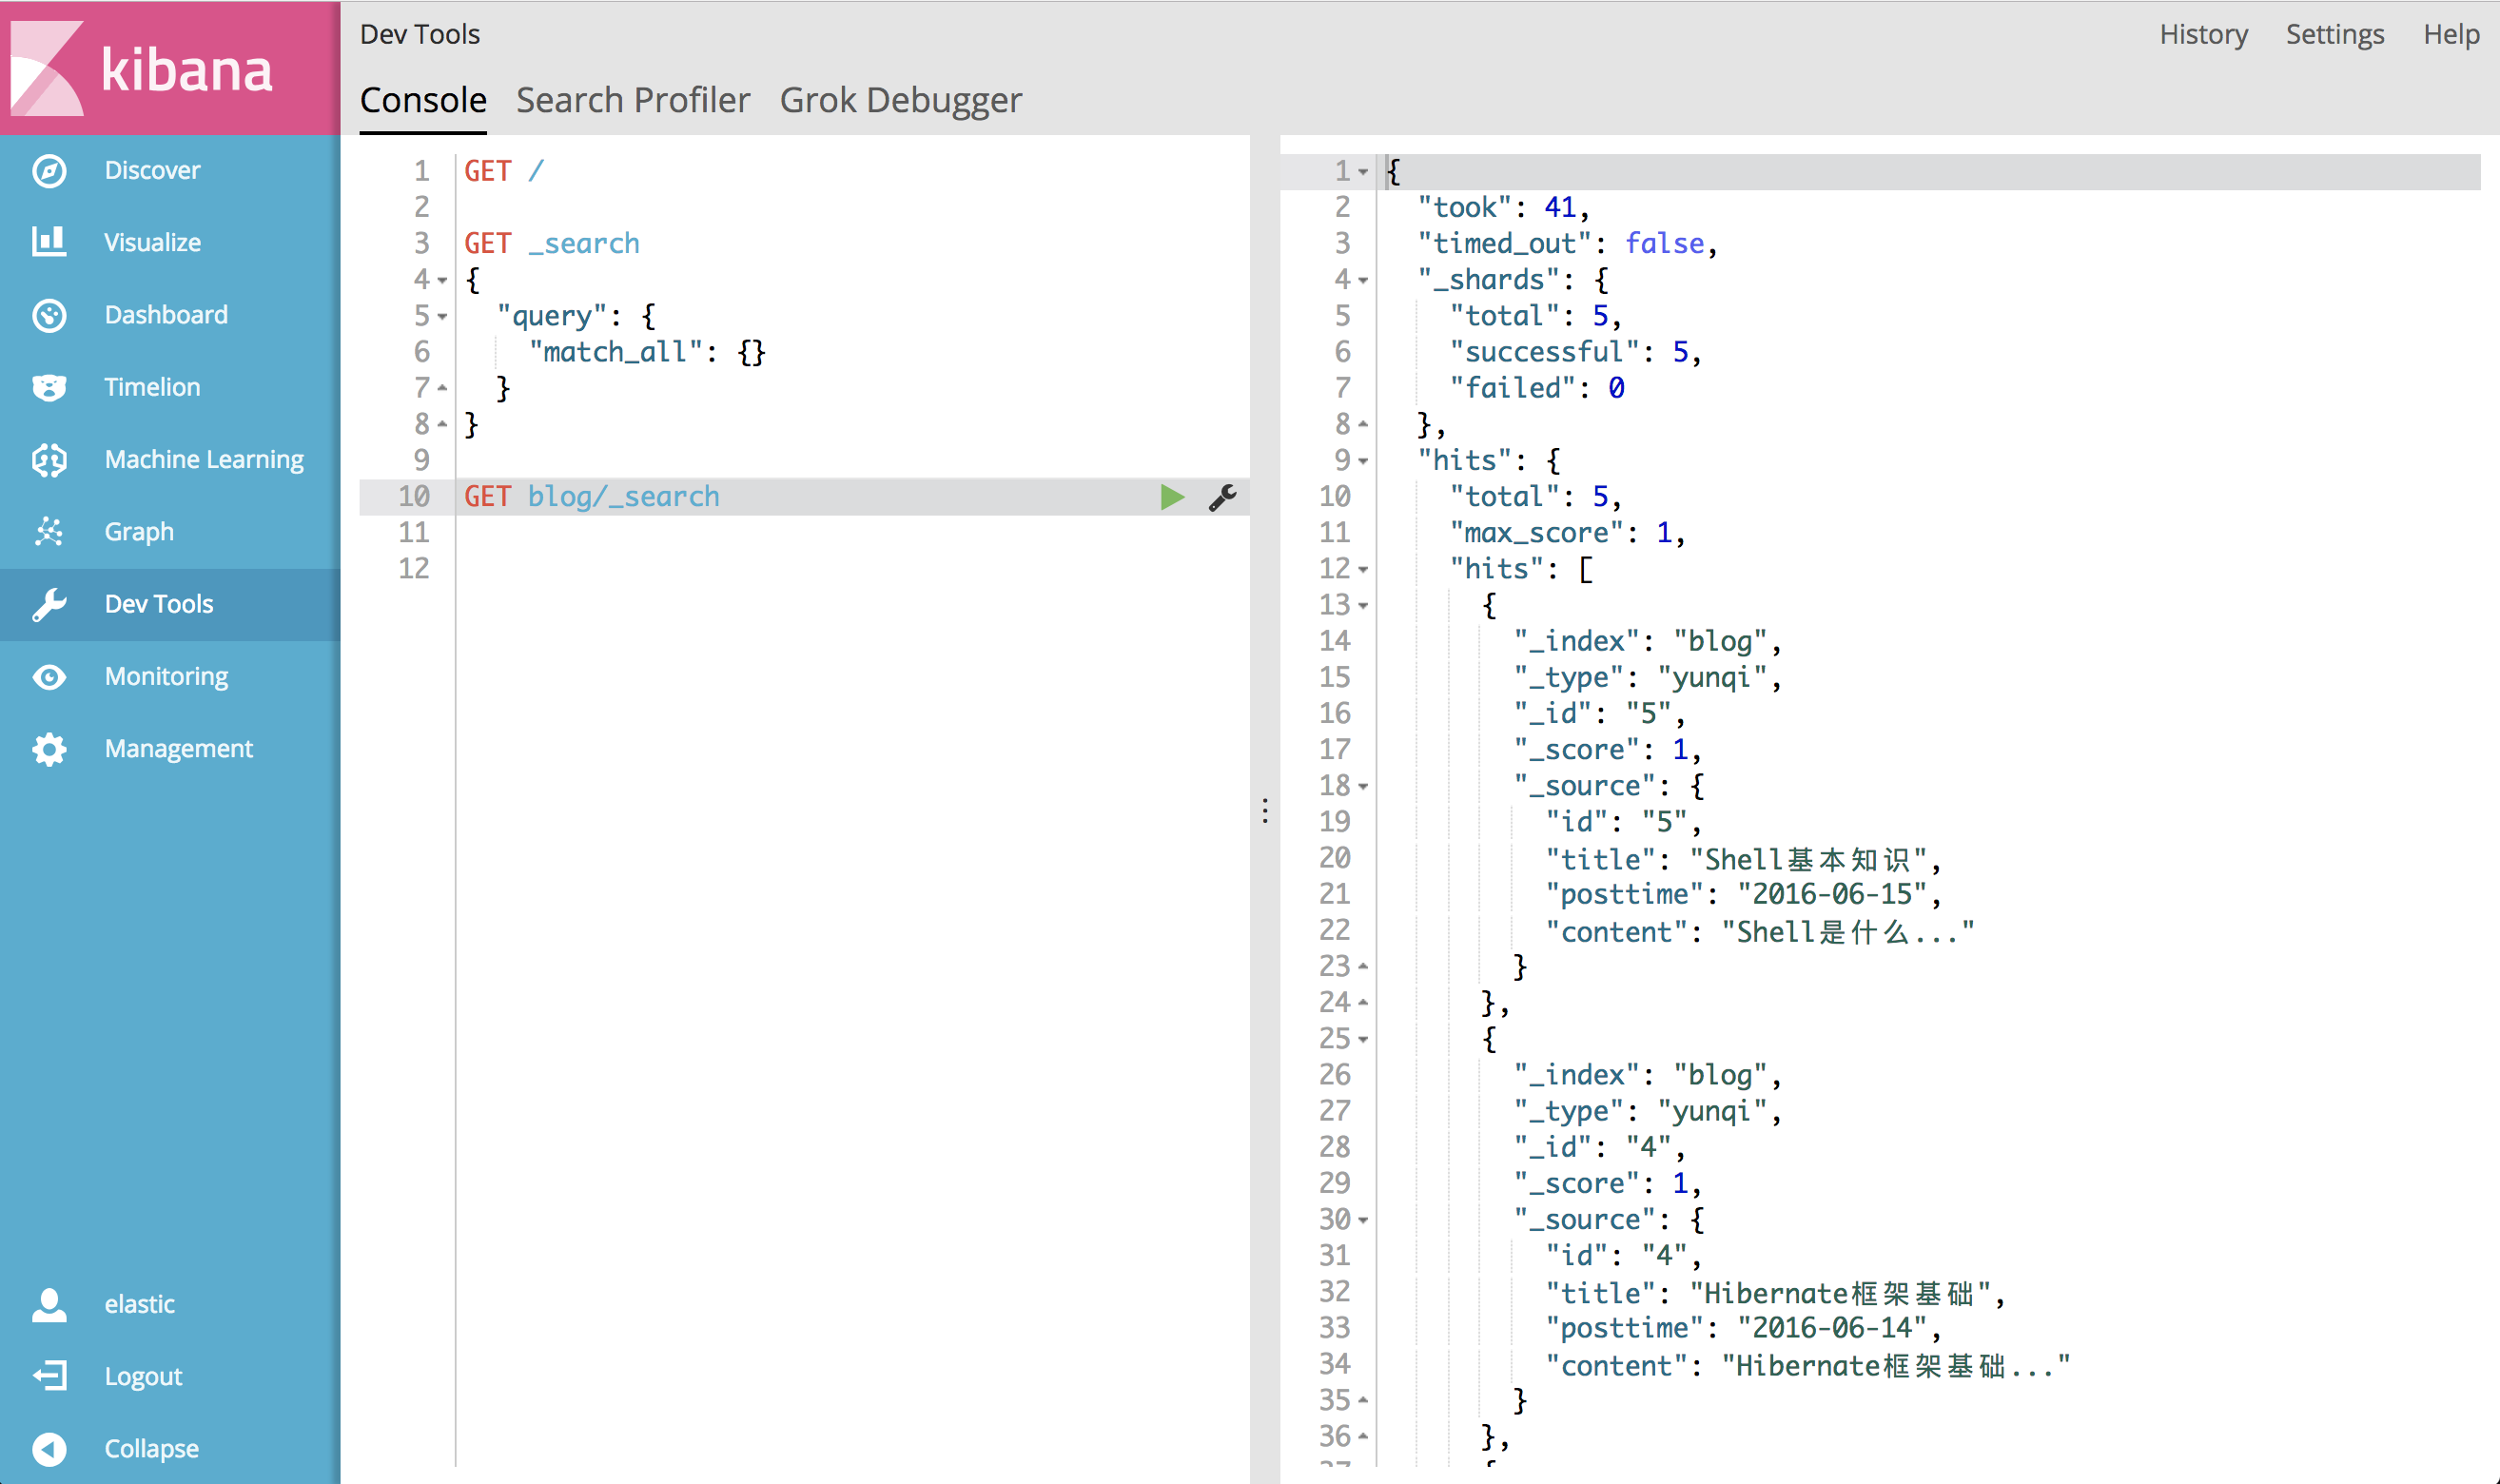Screen dimensions: 2500x1484
Task: Switch to the Console tab
Action: [x=423, y=100]
